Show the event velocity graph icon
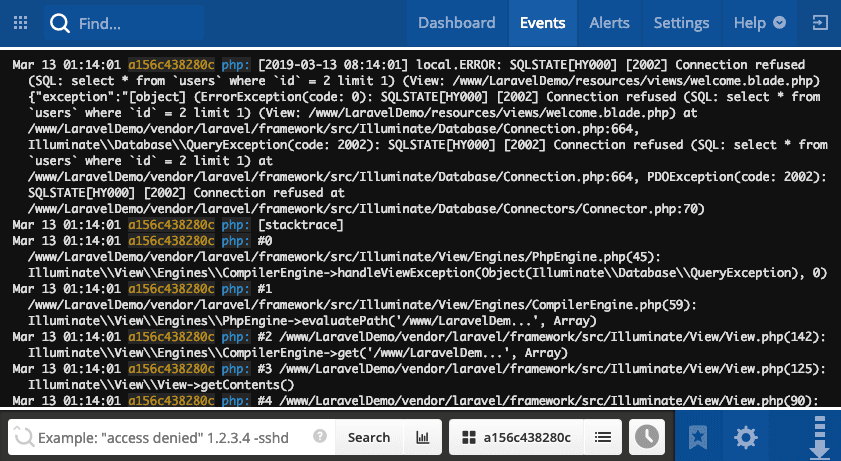The width and height of the screenshot is (841, 461). 423,437
